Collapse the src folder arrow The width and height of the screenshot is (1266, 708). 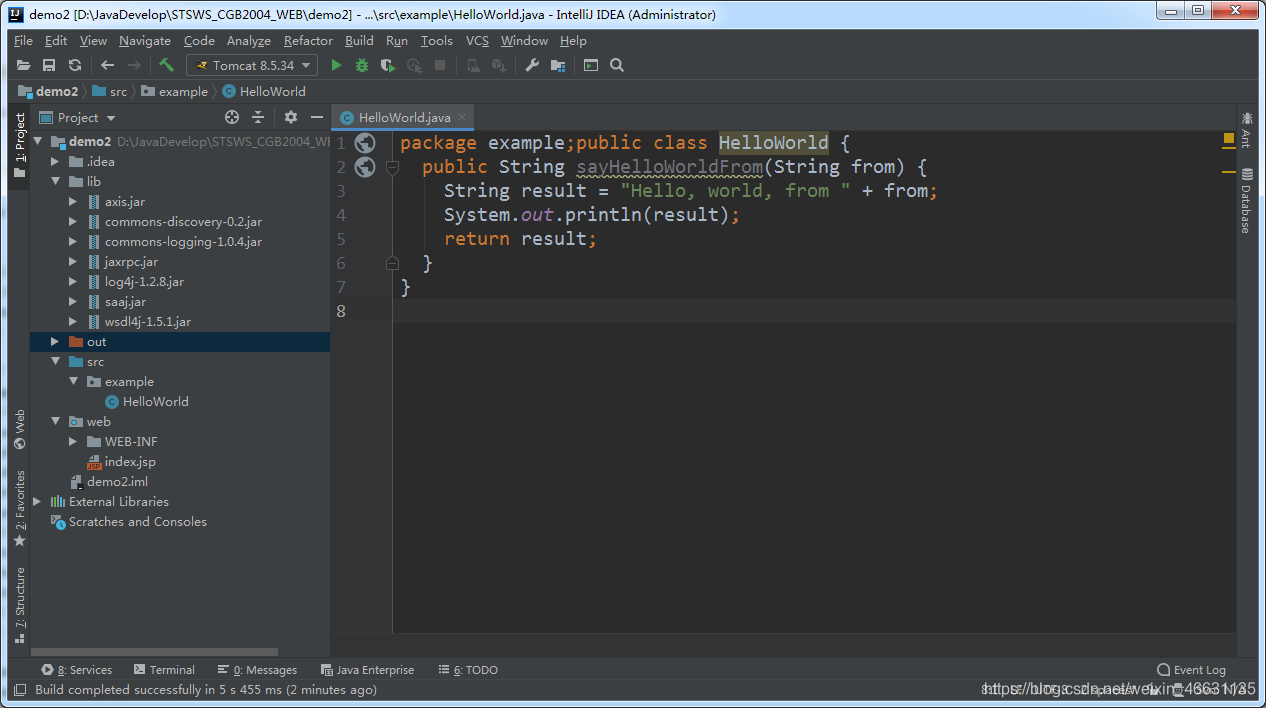[55, 361]
